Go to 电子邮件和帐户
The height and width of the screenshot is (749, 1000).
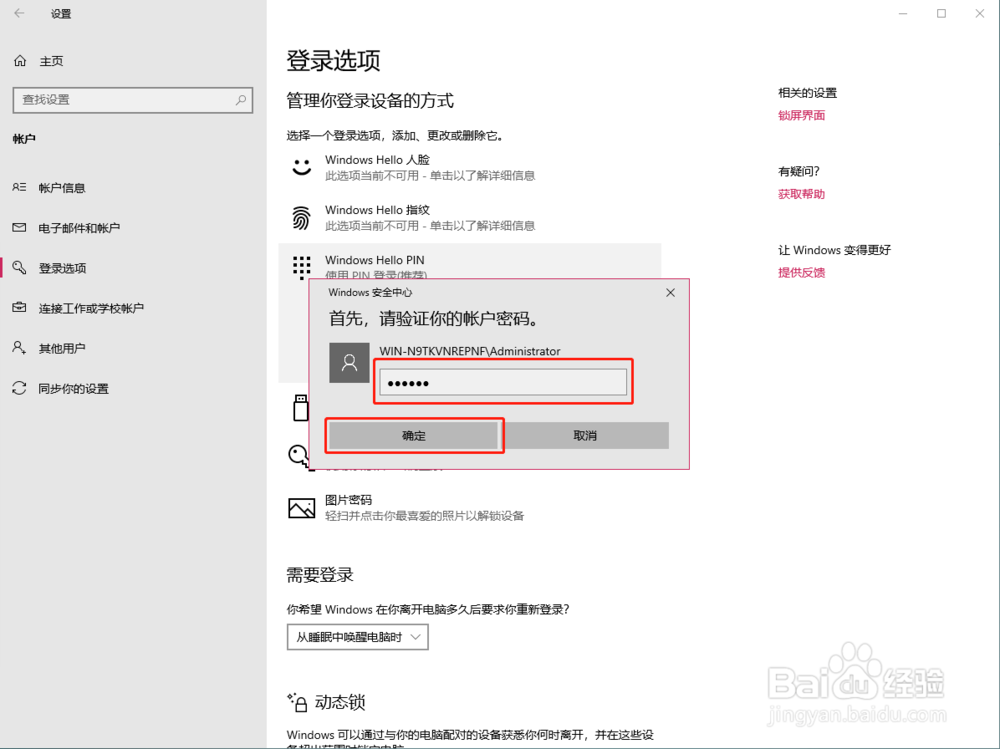click(79, 228)
